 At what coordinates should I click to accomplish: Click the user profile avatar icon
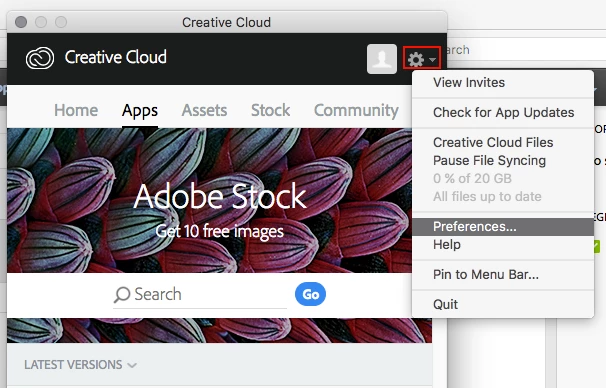tap(382, 59)
